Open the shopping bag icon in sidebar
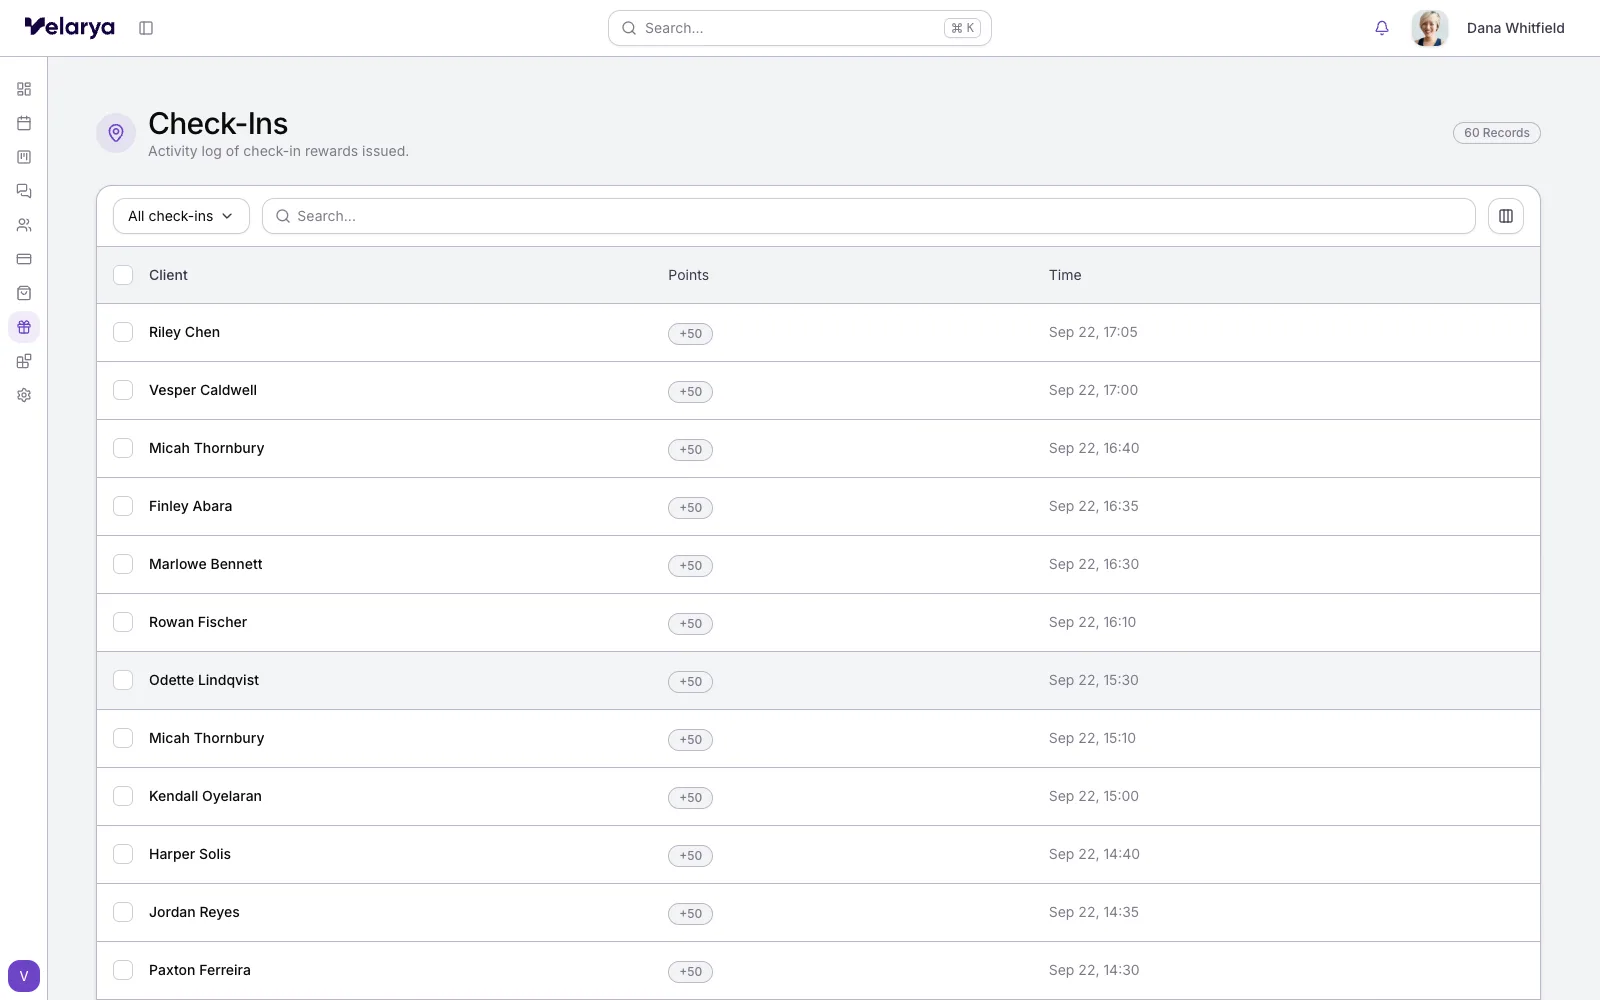This screenshot has height=1000, width=1600. [x=24, y=293]
